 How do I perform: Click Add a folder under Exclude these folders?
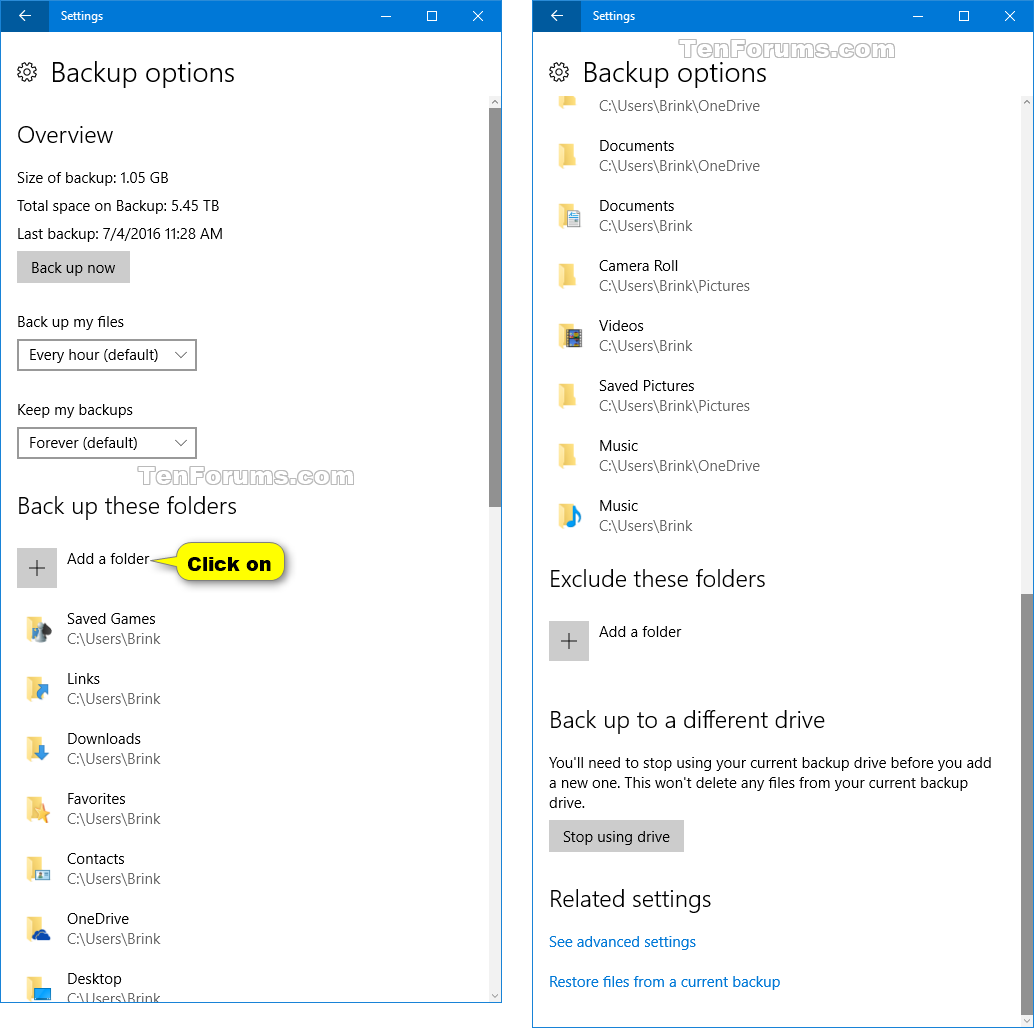click(569, 640)
